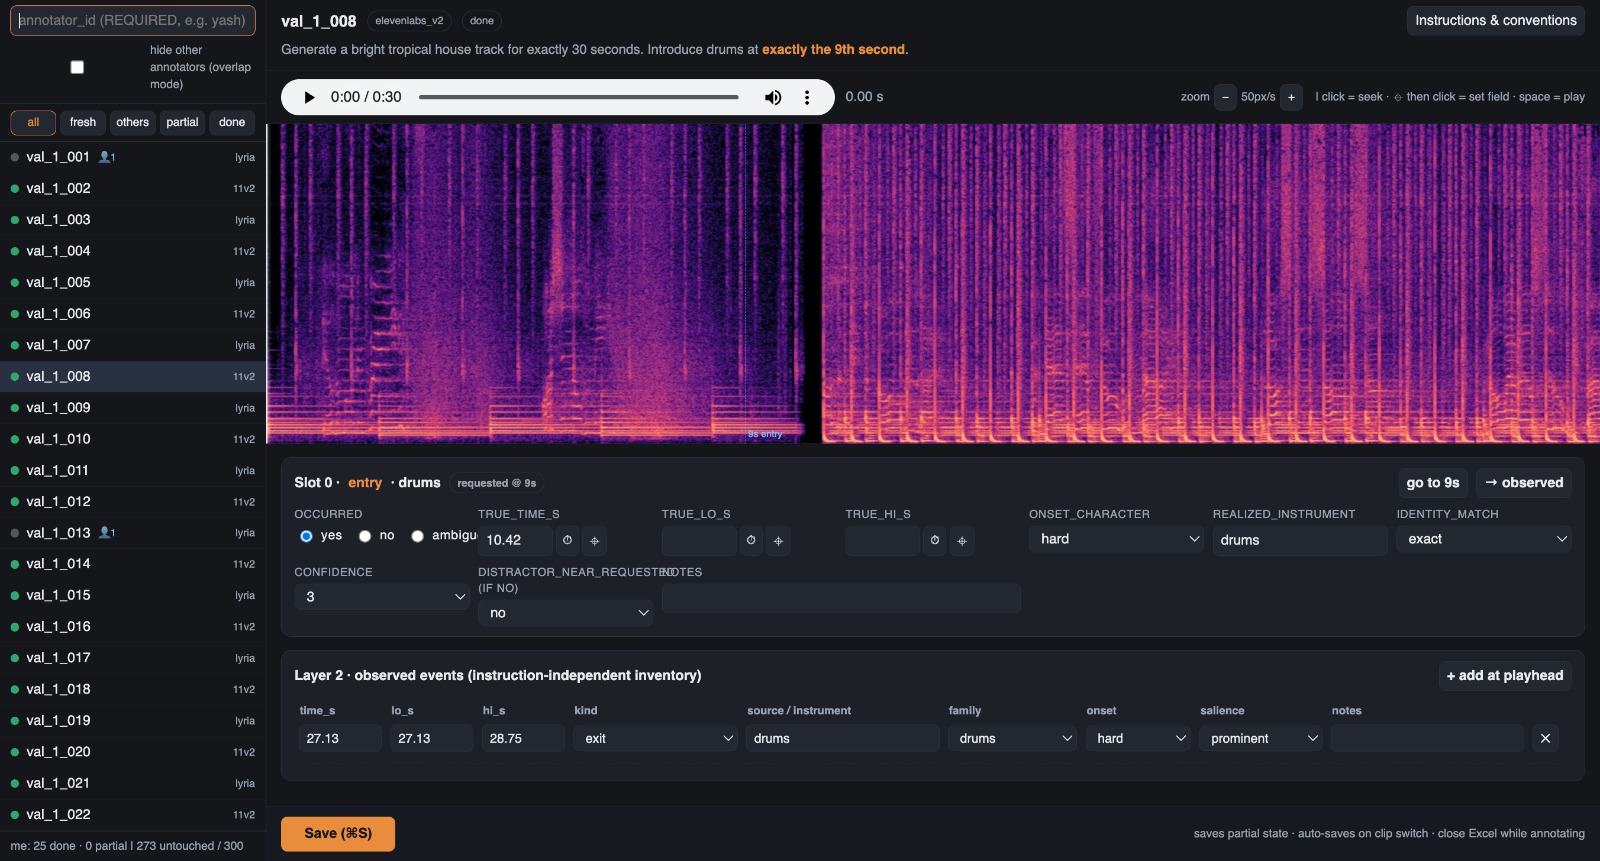Click the TRUE_HI_S crosshair set-field icon
This screenshot has width=1600, height=861.
click(x=962, y=540)
